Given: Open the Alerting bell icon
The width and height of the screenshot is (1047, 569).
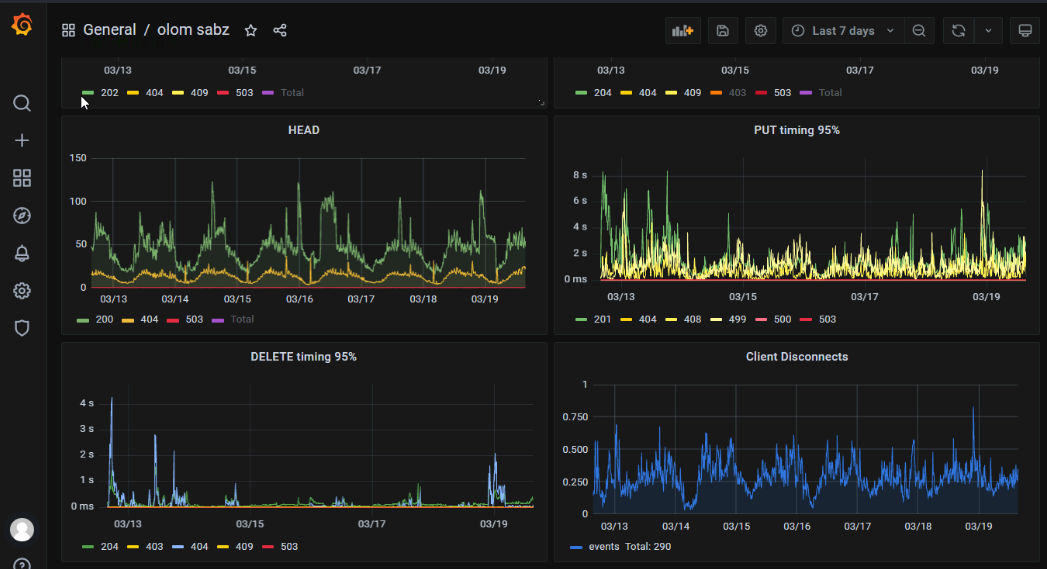Looking at the screenshot, I should 22,253.
